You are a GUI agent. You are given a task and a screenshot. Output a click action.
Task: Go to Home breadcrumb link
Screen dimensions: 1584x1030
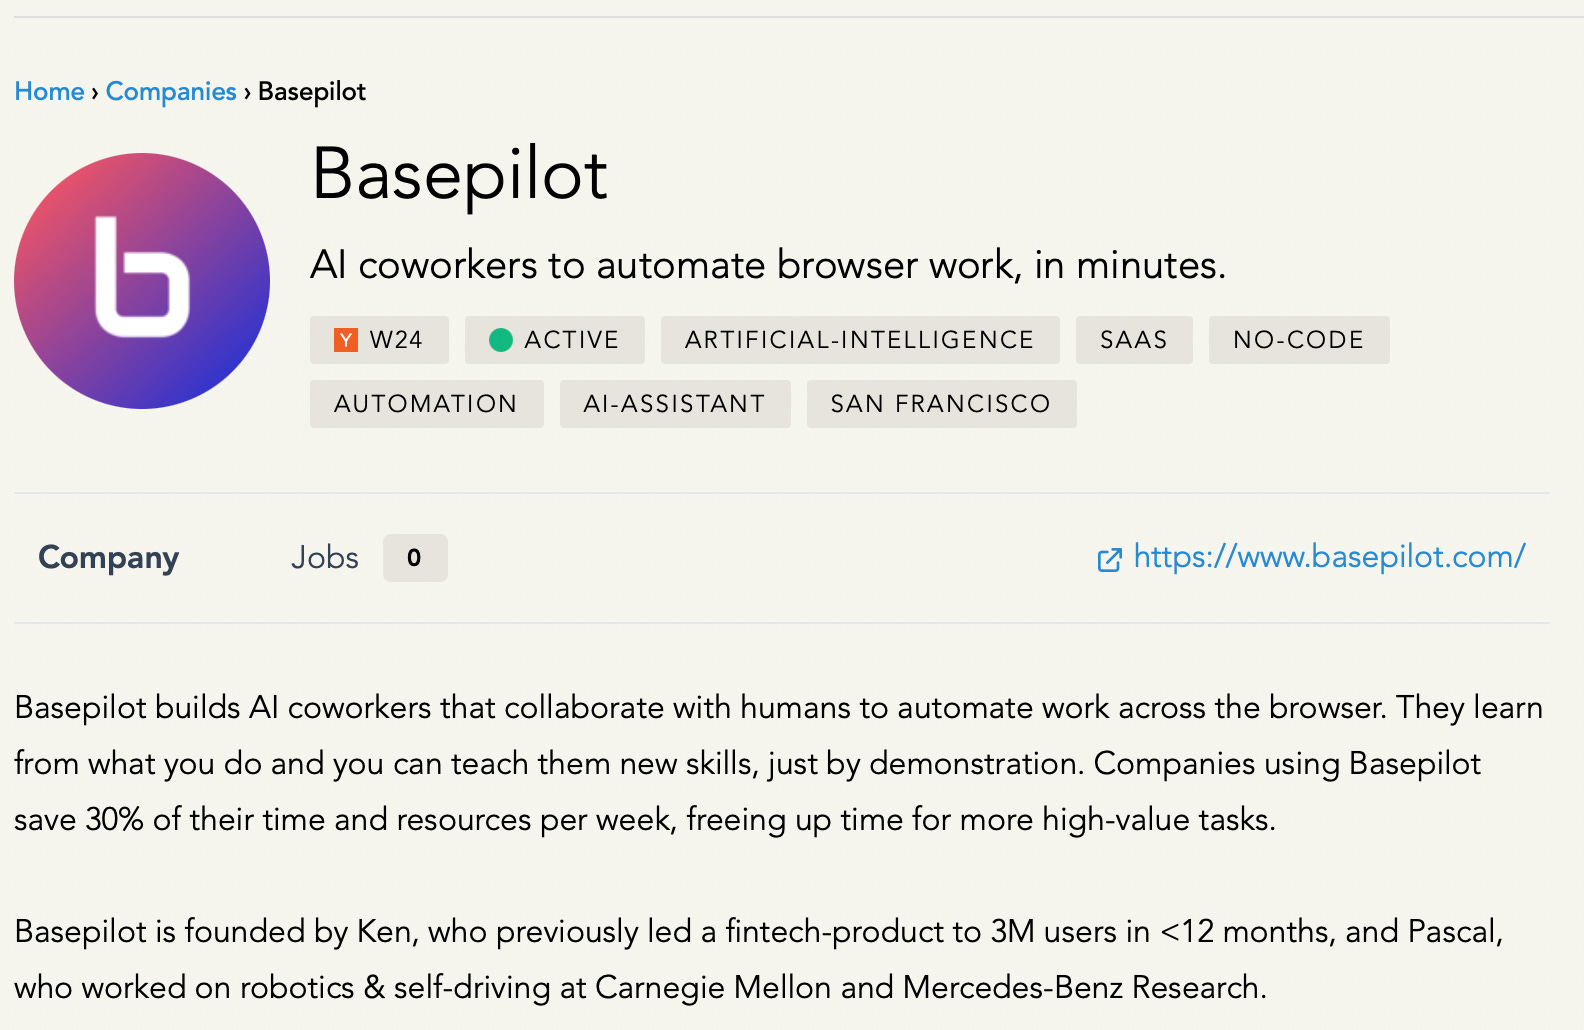coord(49,91)
